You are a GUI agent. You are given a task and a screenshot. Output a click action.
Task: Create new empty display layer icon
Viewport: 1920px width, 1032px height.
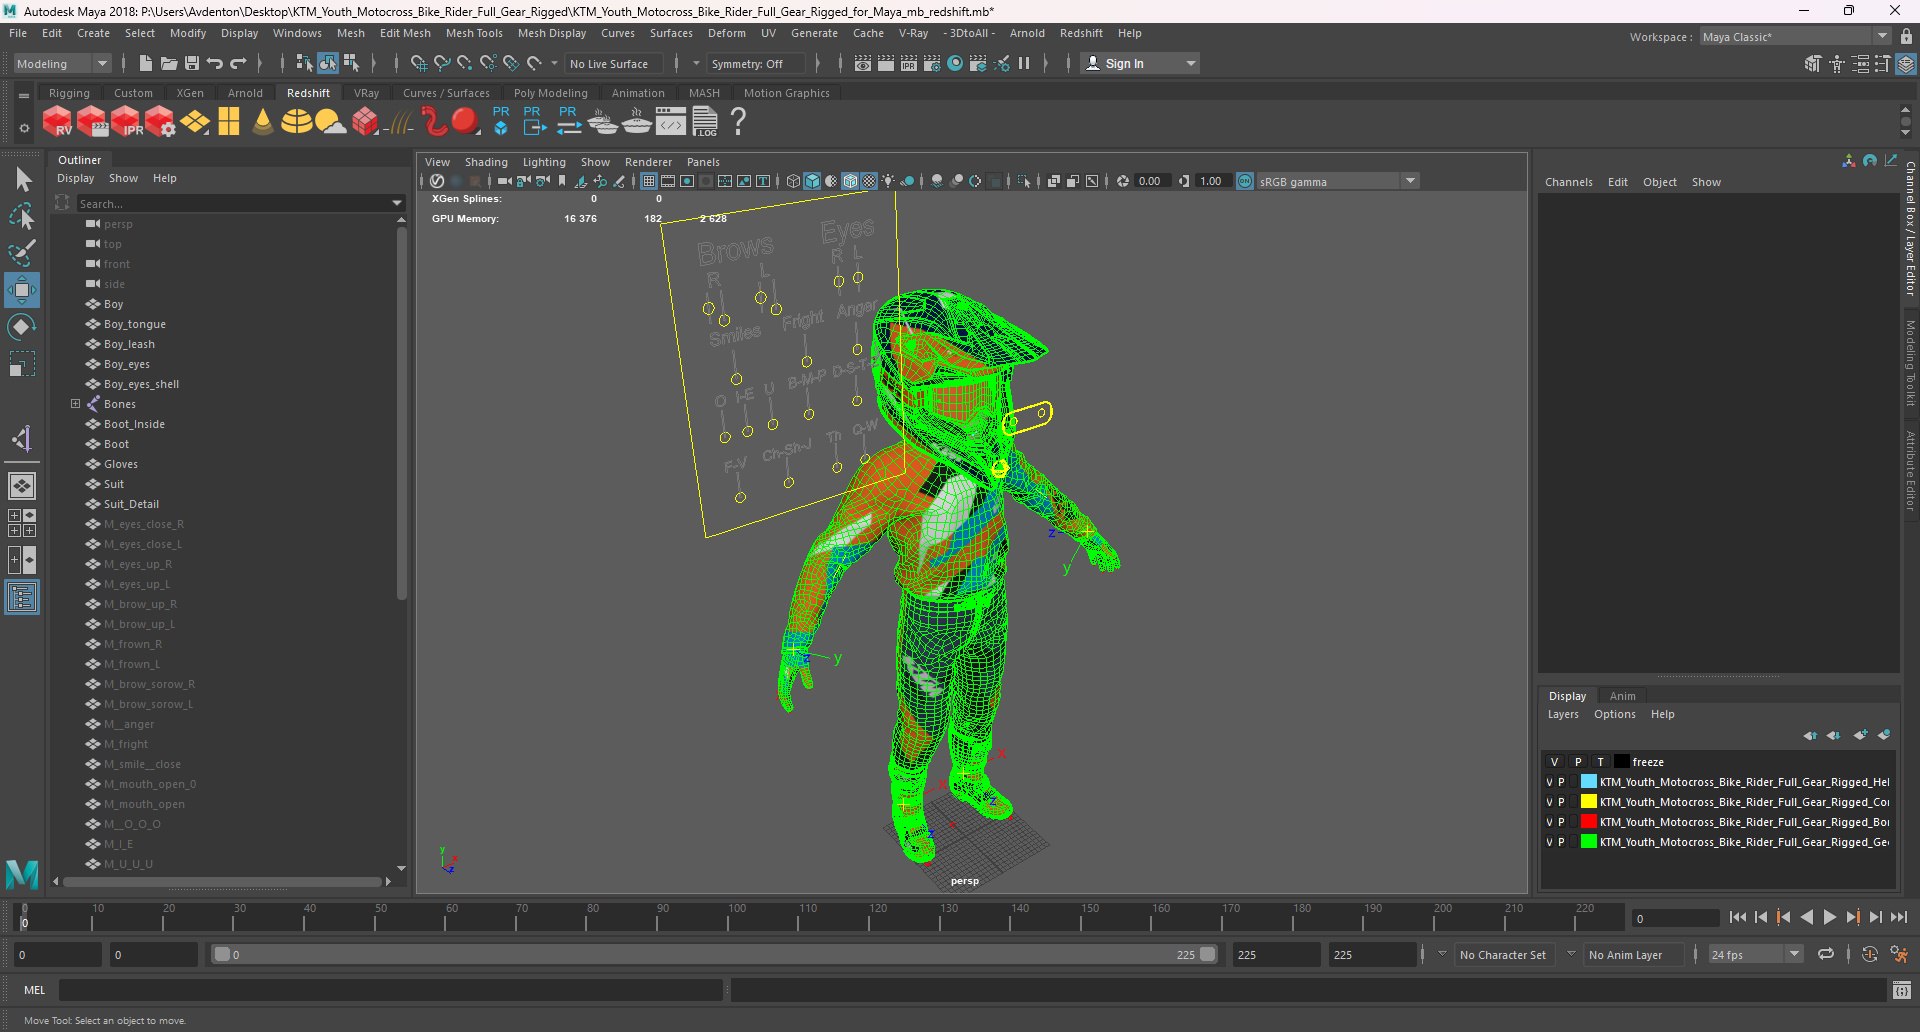[x=1860, y=735]
